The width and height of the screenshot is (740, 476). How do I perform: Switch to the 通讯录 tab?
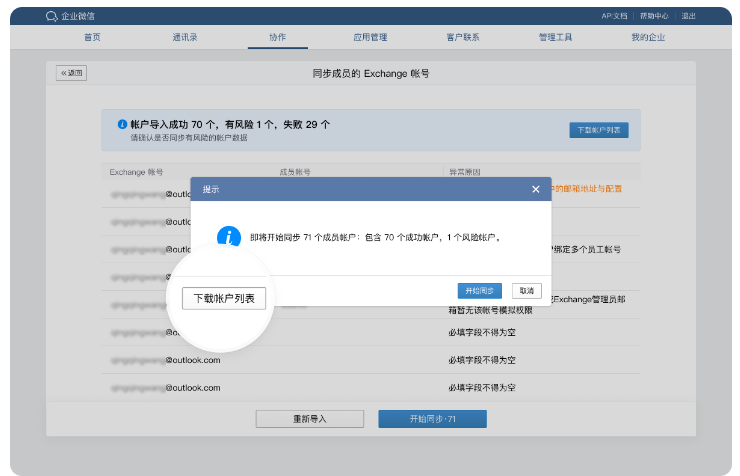185,37
